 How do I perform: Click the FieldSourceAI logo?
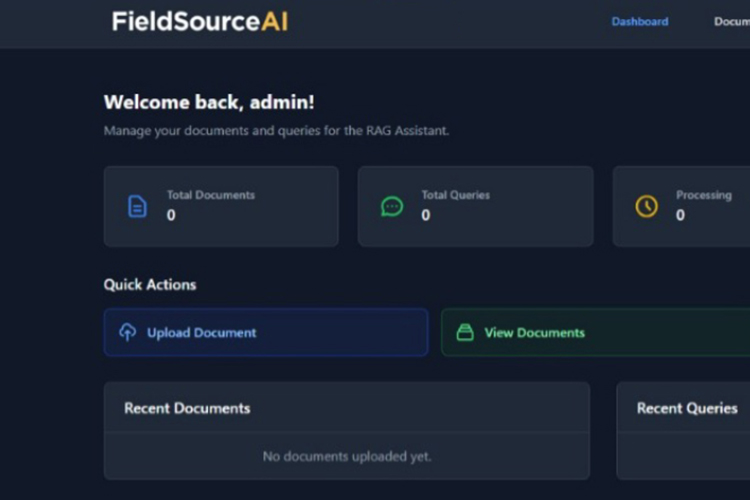[x=200, y=22]
